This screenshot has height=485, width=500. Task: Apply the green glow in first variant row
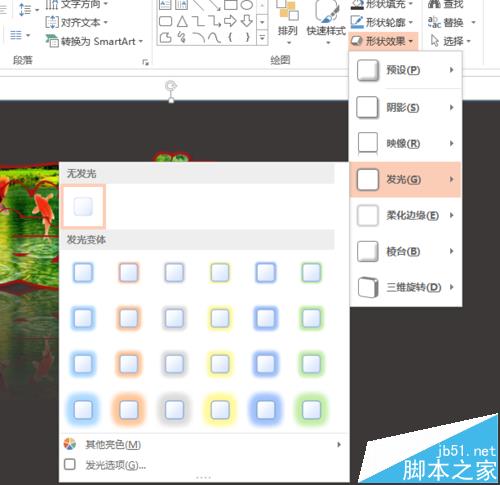[311, 272]
